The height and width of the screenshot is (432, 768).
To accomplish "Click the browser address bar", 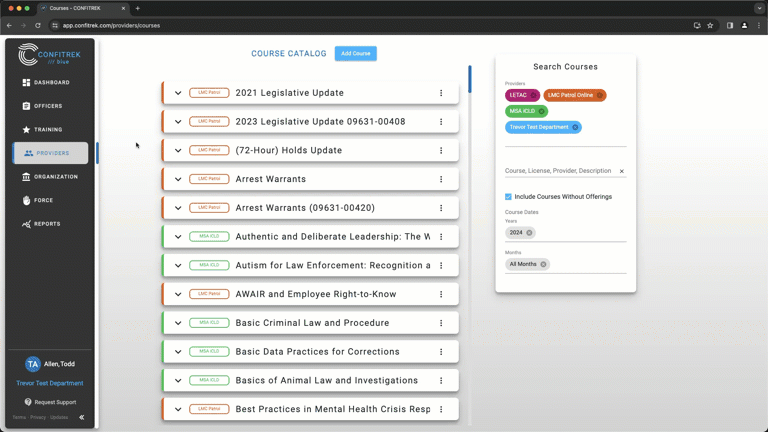I will coord(372,25).
